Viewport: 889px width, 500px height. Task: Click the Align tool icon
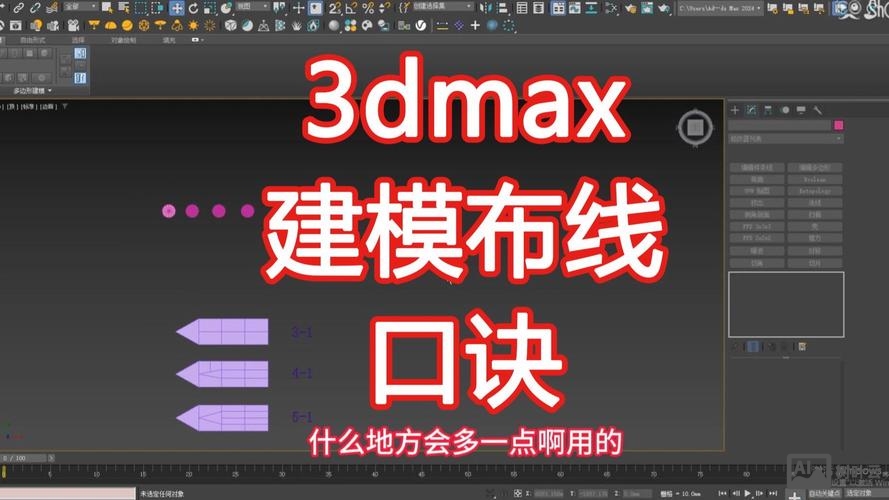tap(502, 7)
